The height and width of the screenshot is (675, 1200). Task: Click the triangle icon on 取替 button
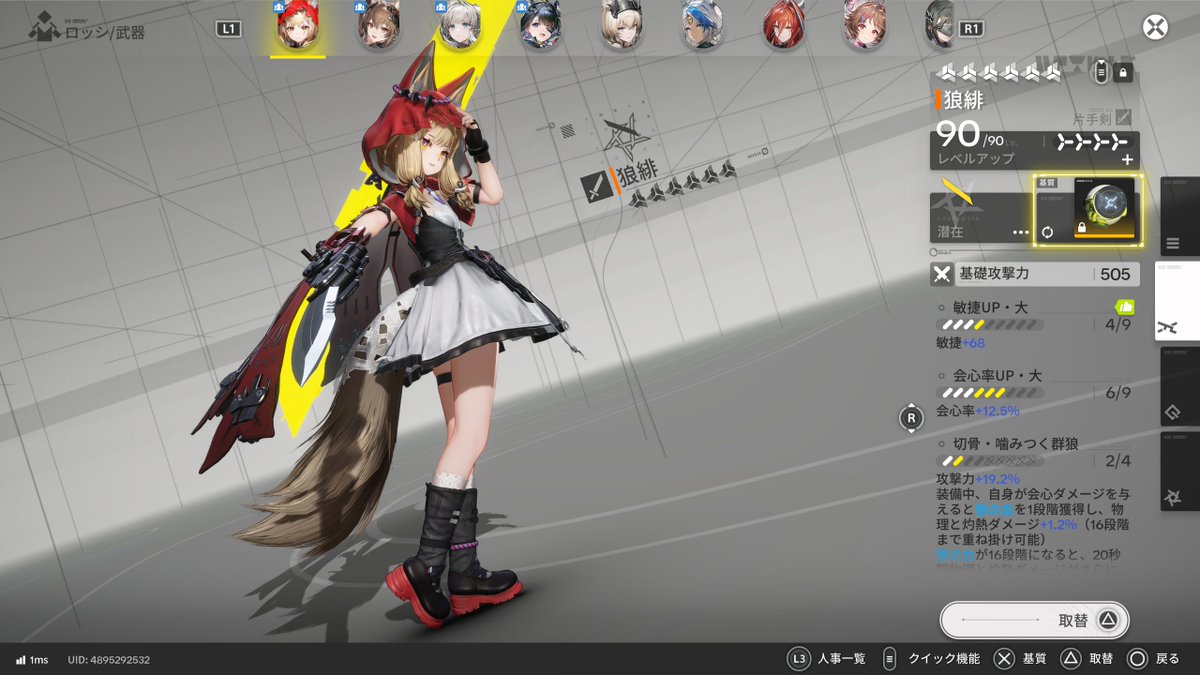(1108, 620)
